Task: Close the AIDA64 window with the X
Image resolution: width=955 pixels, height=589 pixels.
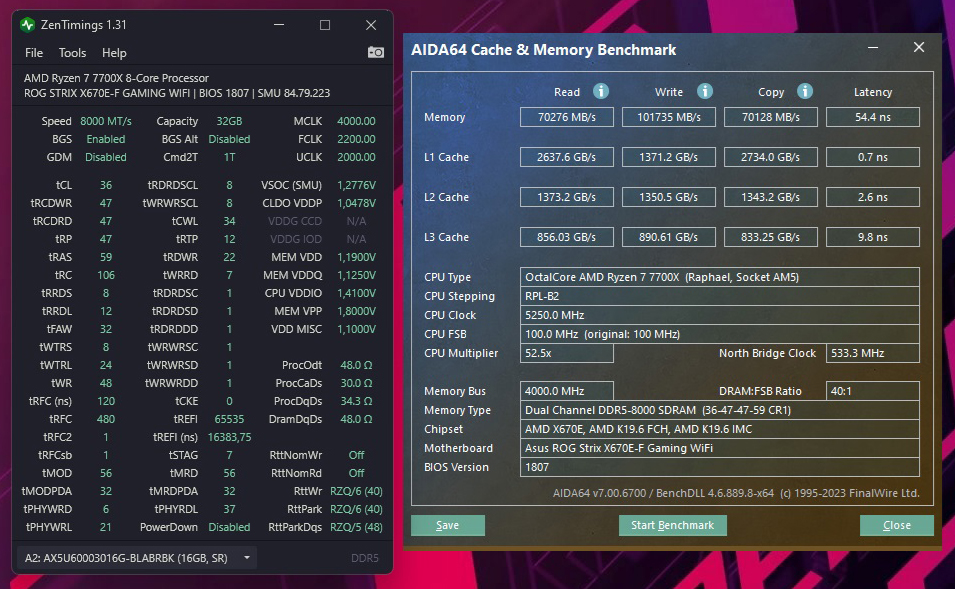Action: [x=919, y=48]
